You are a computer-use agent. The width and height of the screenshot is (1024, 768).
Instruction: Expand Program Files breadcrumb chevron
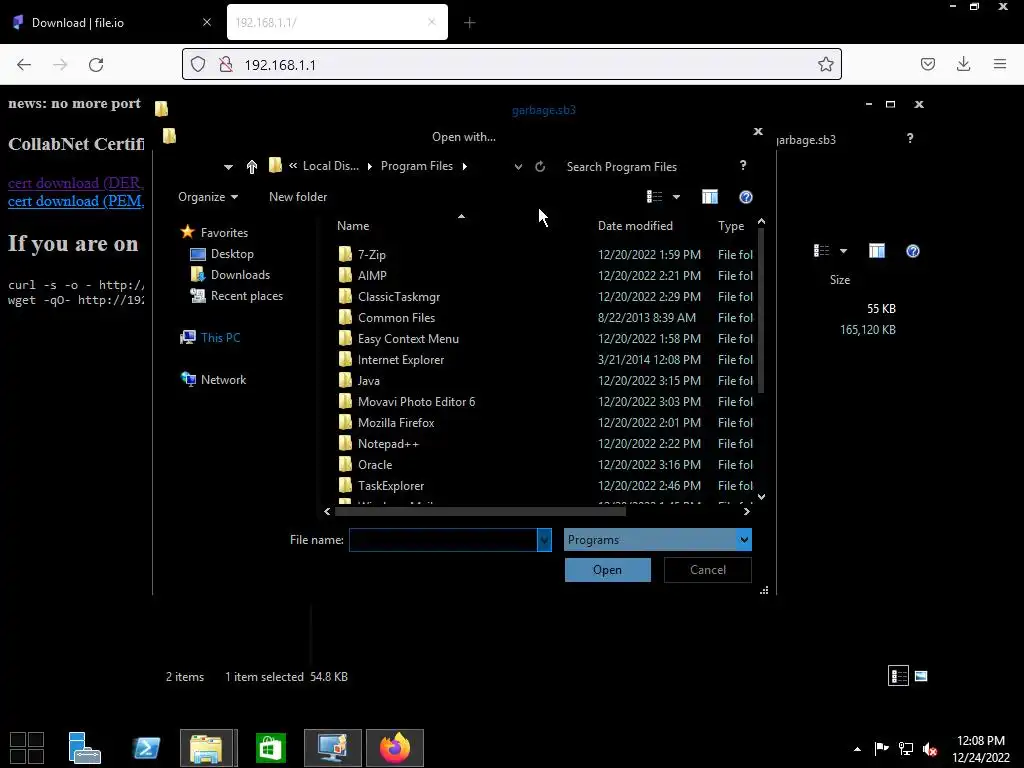[464, 167]
